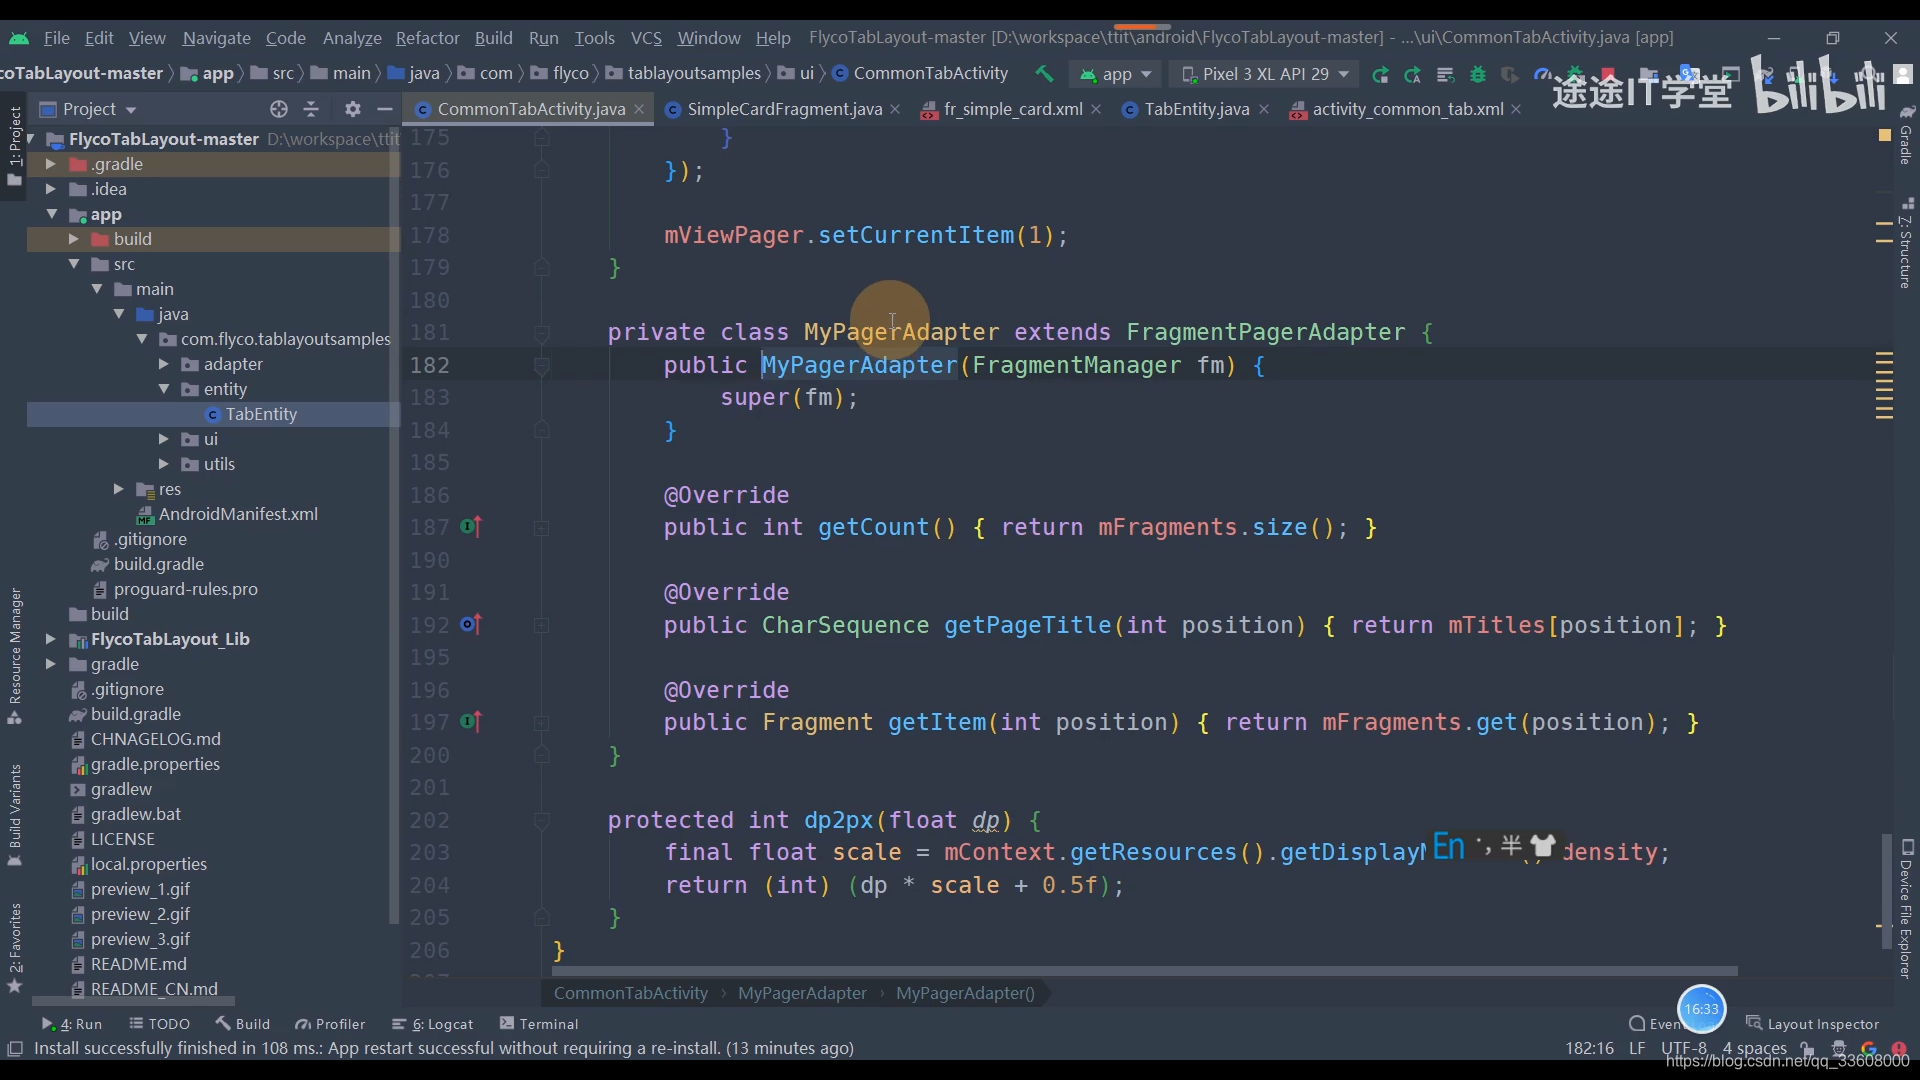Open the 6: Logcat tool window
The width and height of the screenshot is (1920, 1080).
point(433,1024)
